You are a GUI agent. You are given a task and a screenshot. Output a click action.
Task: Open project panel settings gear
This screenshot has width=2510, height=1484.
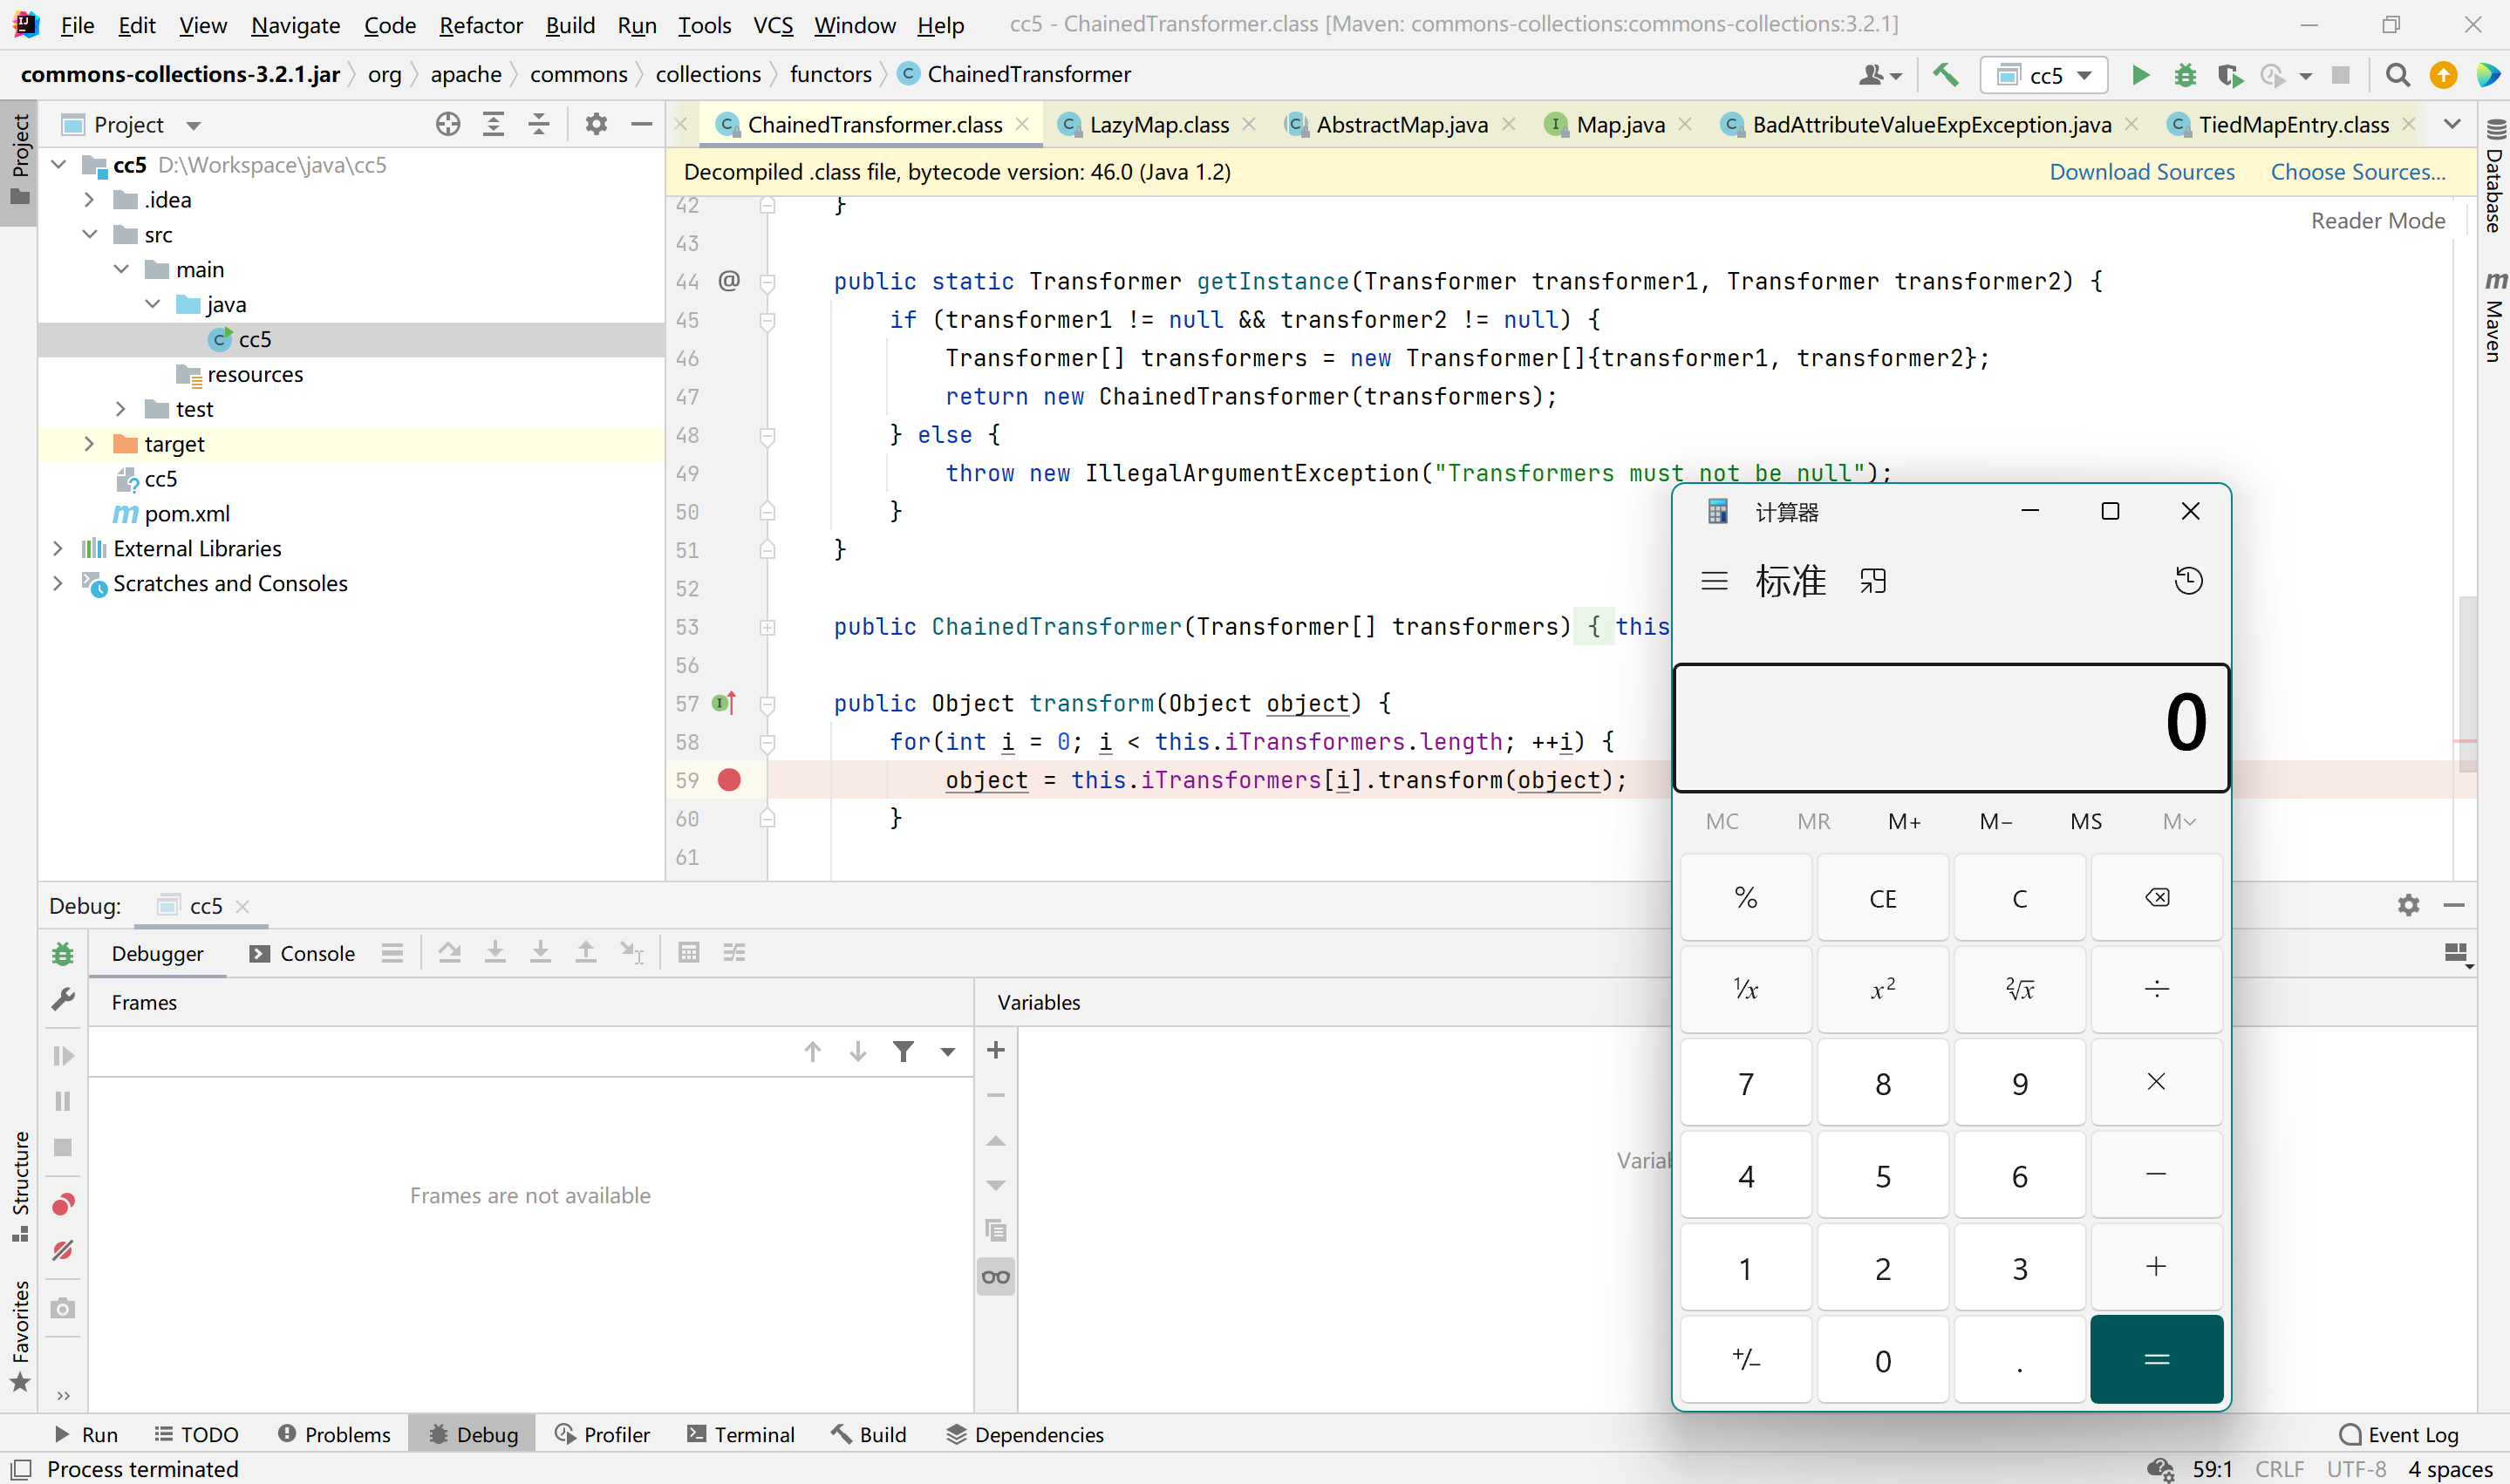[x=596, y=124]
